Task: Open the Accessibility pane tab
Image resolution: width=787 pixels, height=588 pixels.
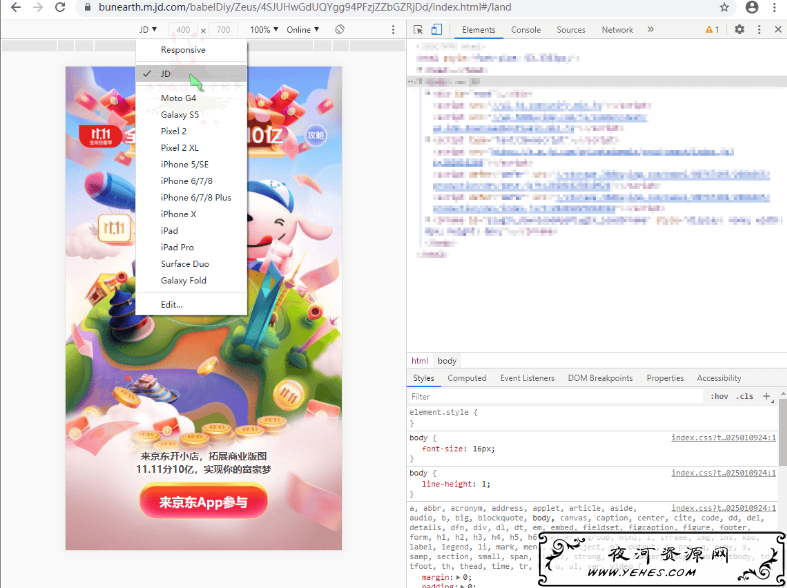Action: click(719, 378)
